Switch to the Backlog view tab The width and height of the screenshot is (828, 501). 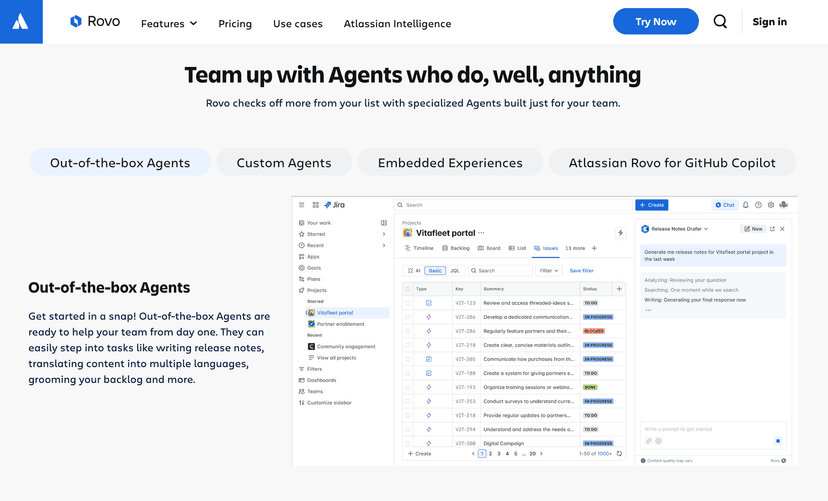456,248
